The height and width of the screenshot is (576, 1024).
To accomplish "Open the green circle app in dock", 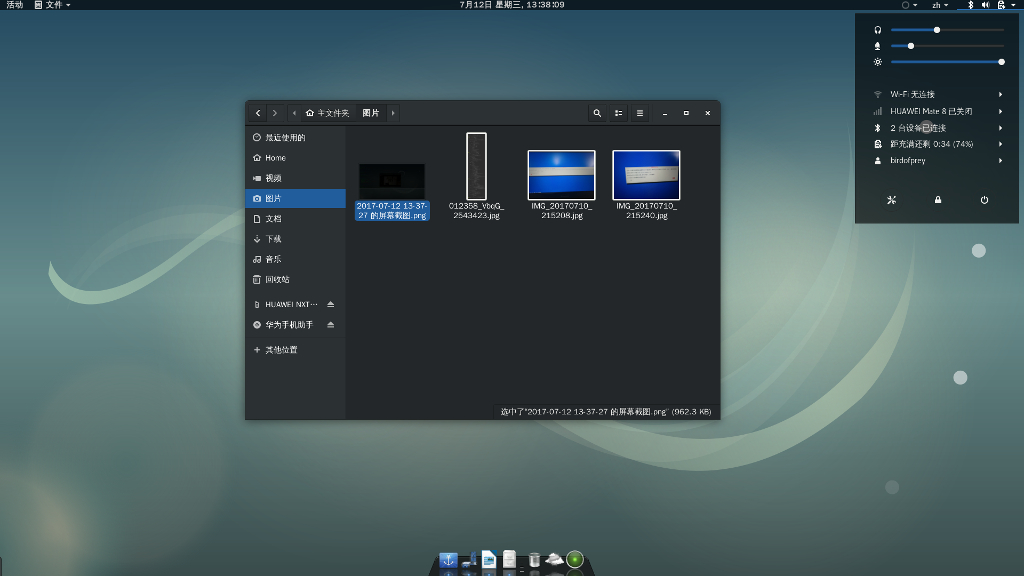I will point(575,560).
